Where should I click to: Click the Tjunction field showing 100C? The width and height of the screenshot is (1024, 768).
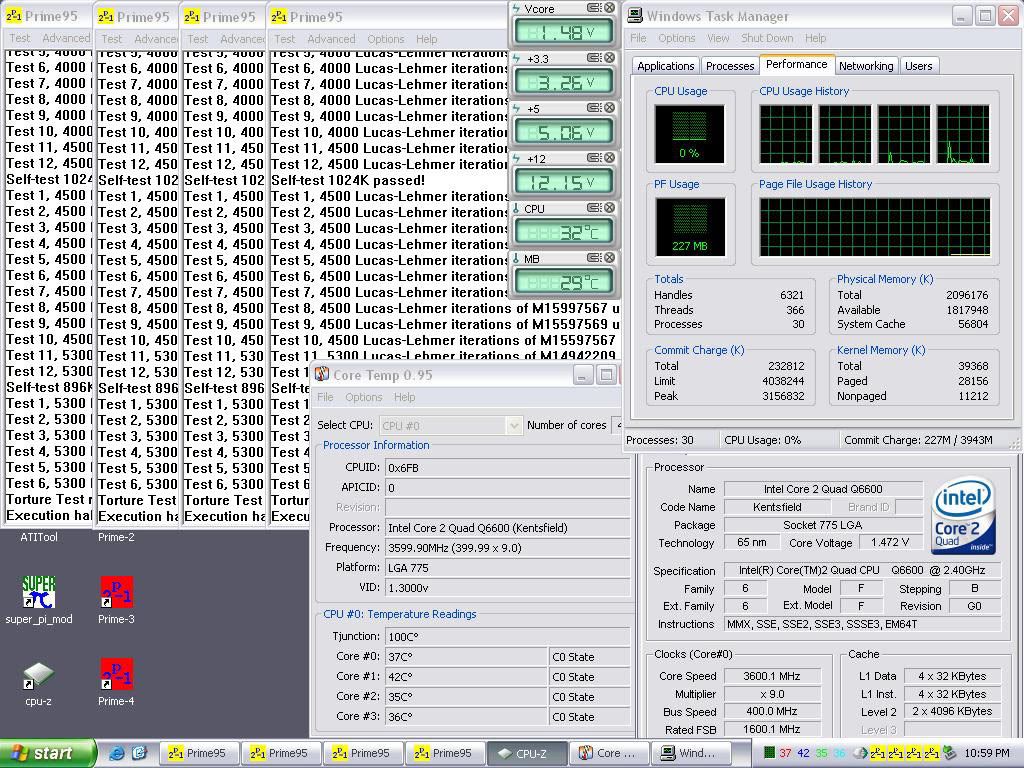point(507,637)
